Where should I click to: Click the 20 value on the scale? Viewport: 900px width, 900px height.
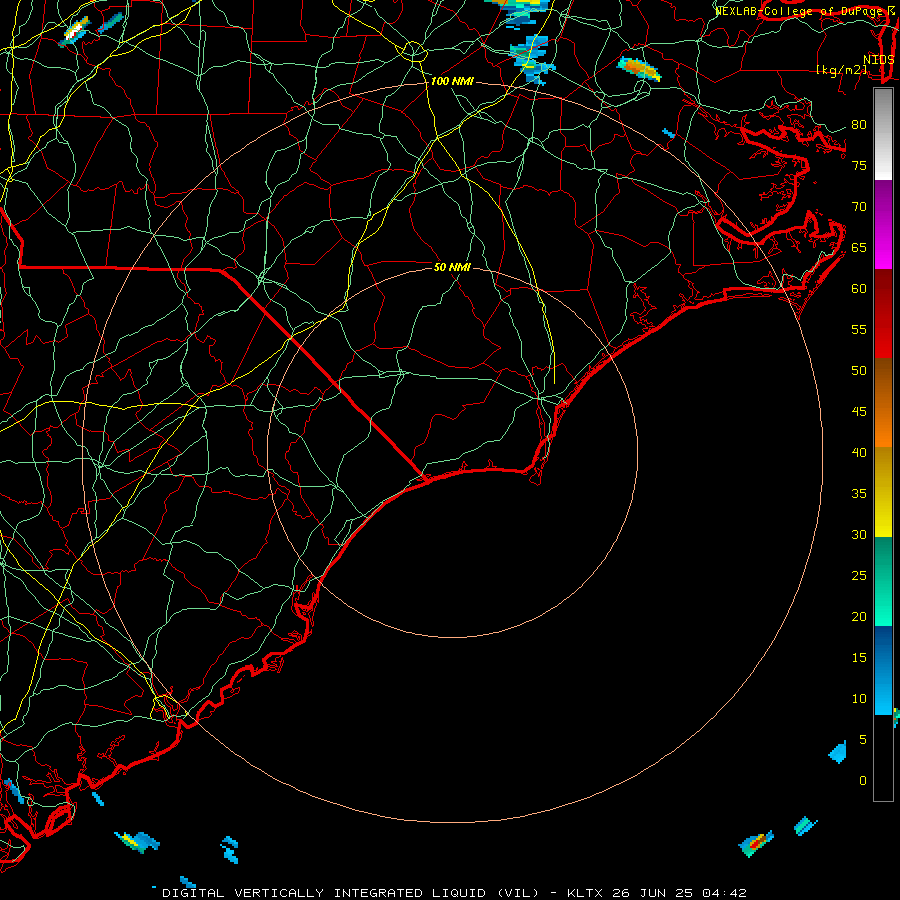pyautogui.click(x=859, y=616)
